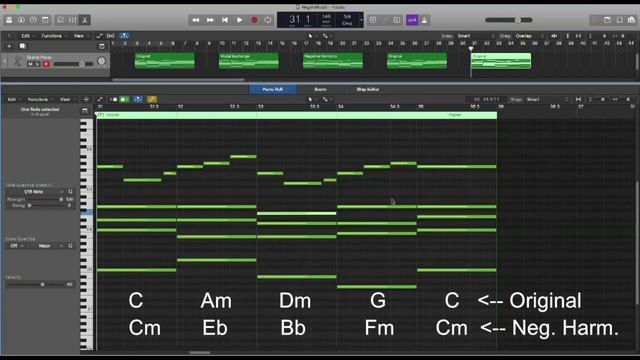Adjust the piano track volume fader

click(x=73, y=64)
